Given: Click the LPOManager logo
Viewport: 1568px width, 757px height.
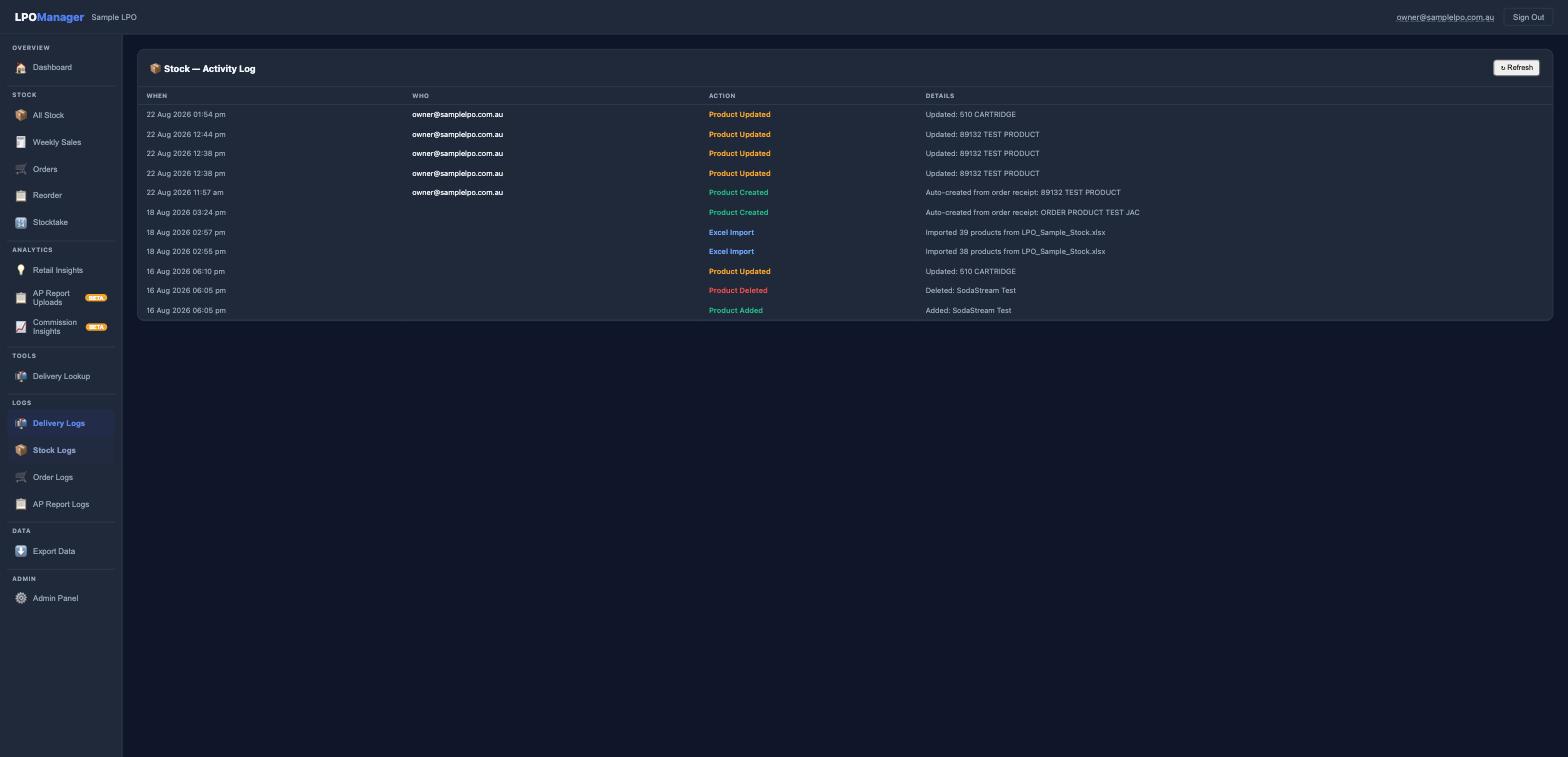Looking at the screenshot, I should pos(49,17).
